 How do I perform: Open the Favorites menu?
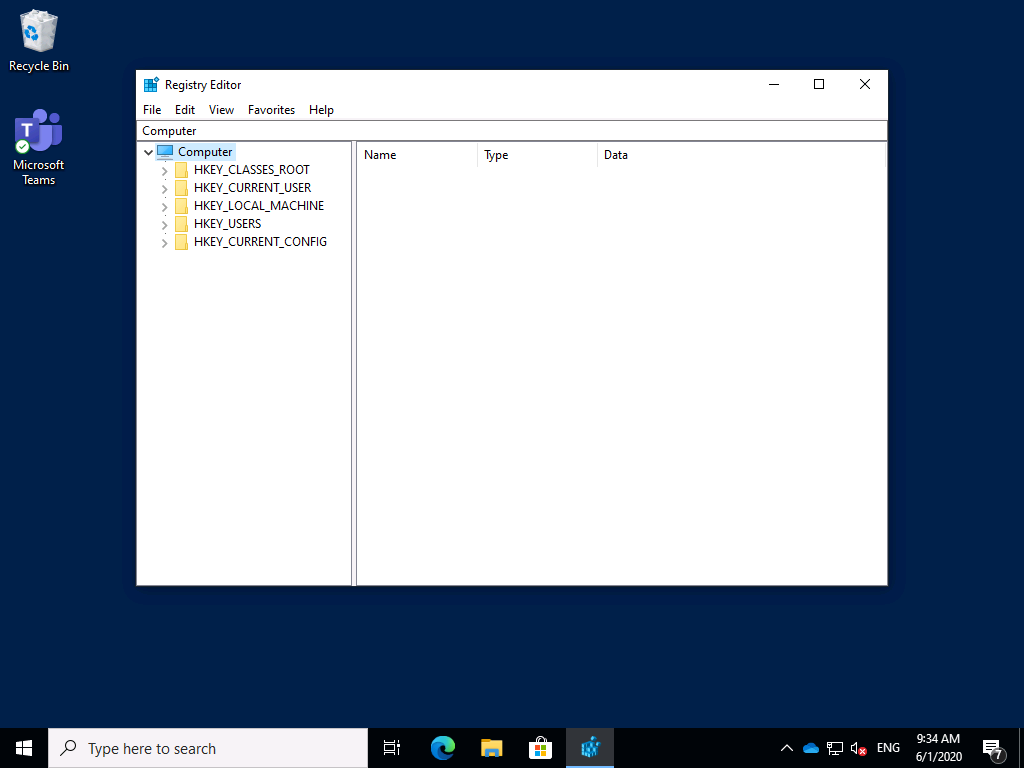click(x=271, y=110)
